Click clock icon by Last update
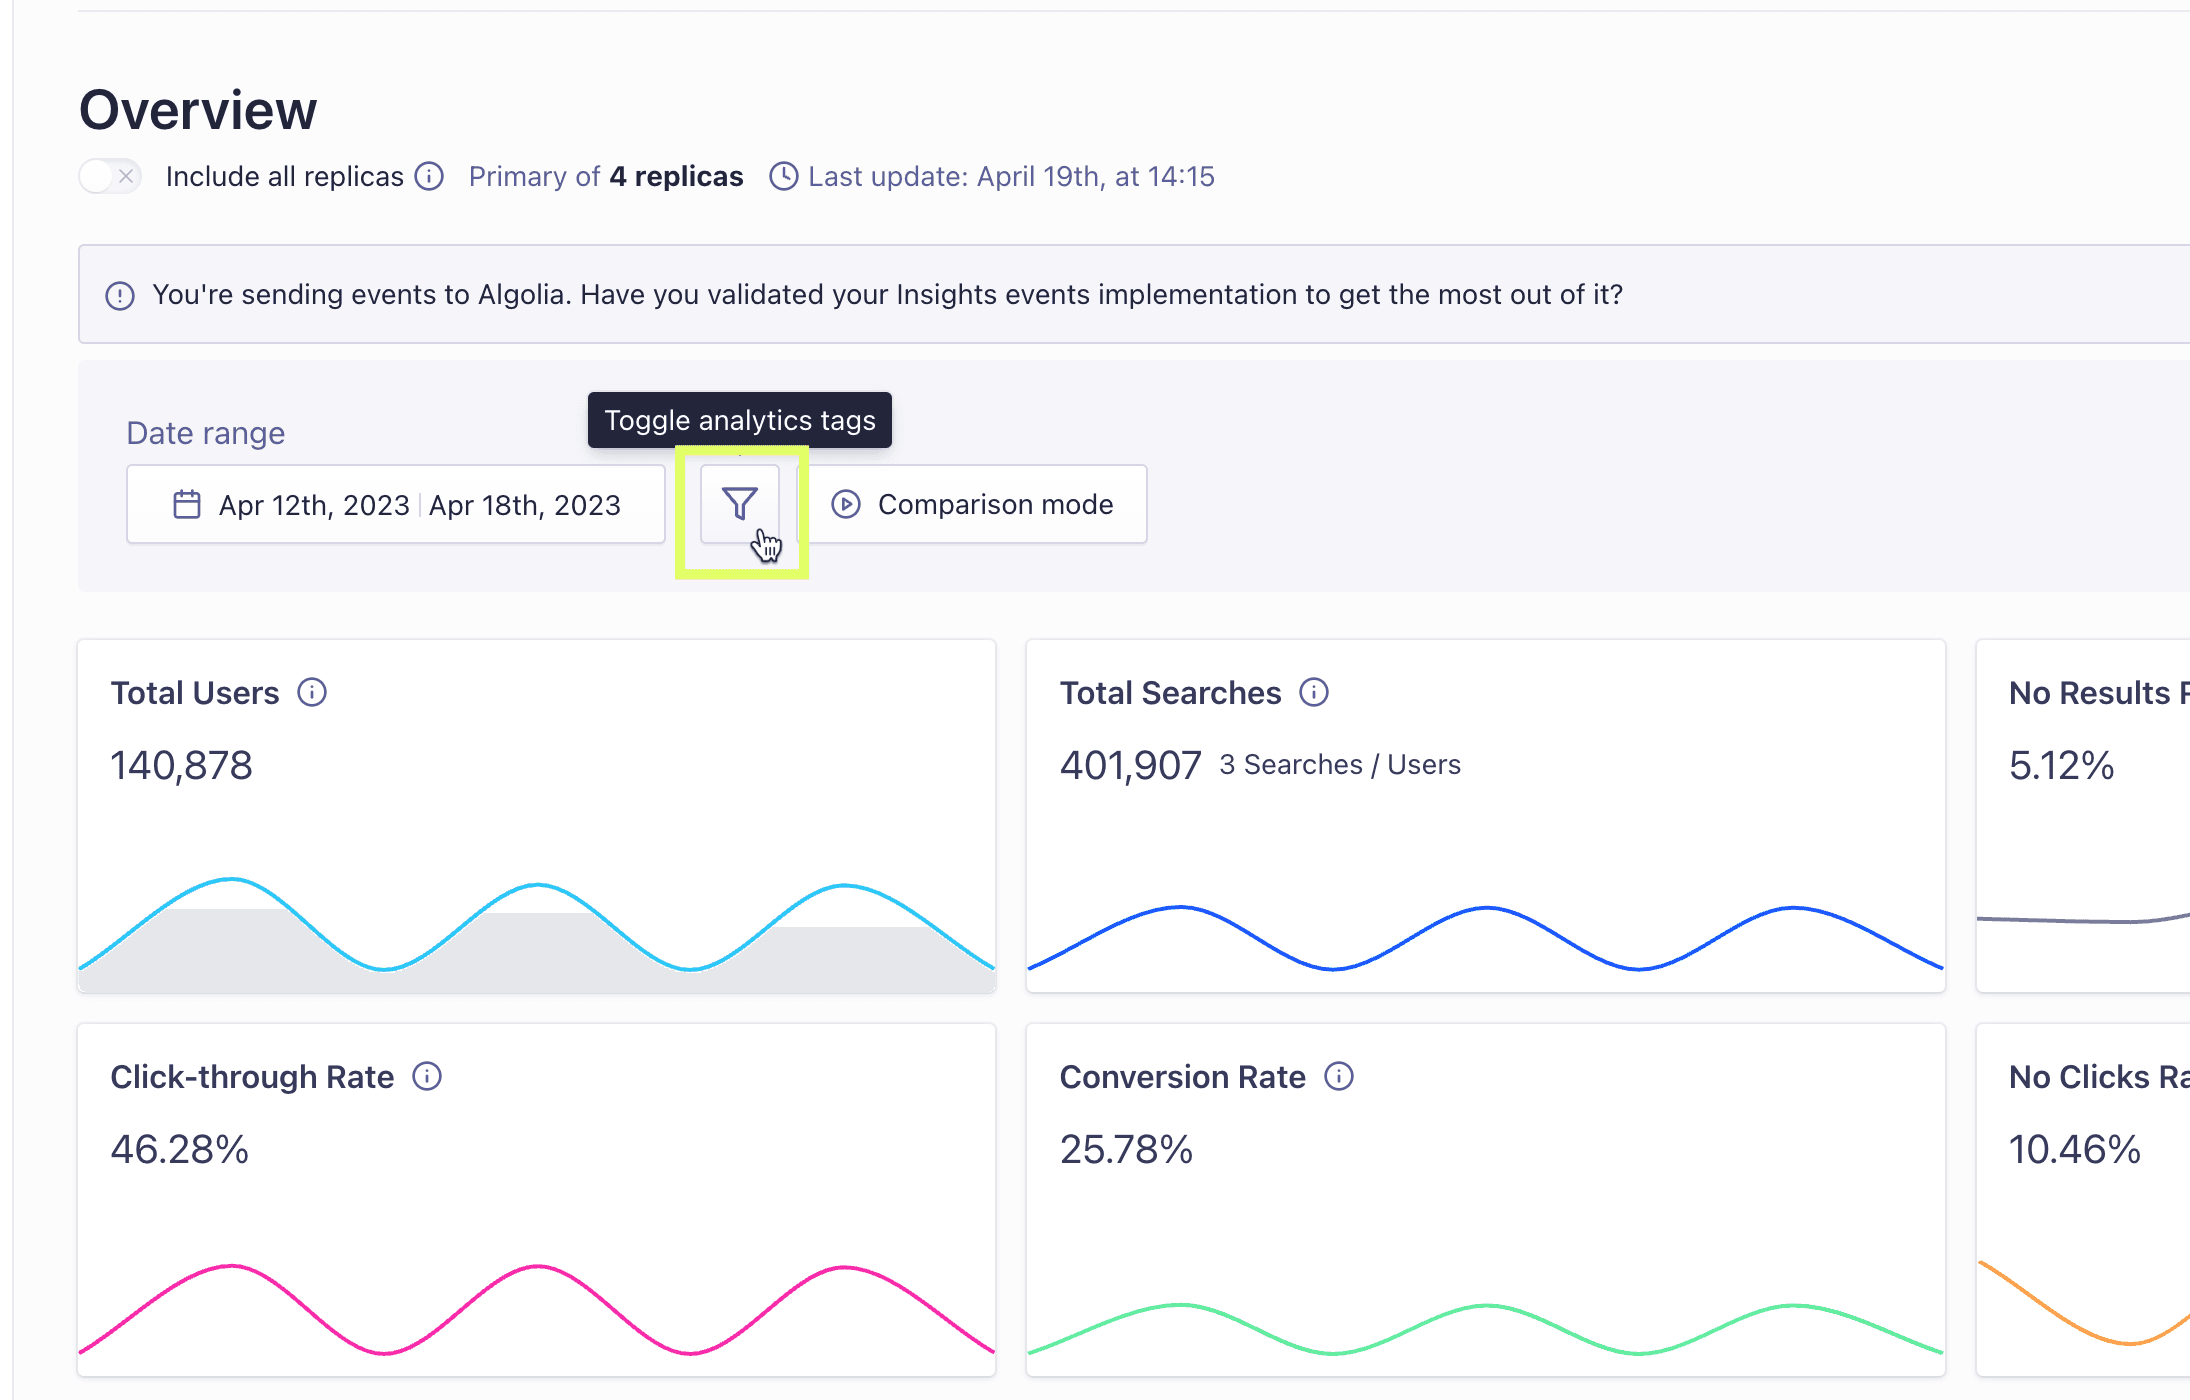Screen dimensions: 2190x1400 783,177
